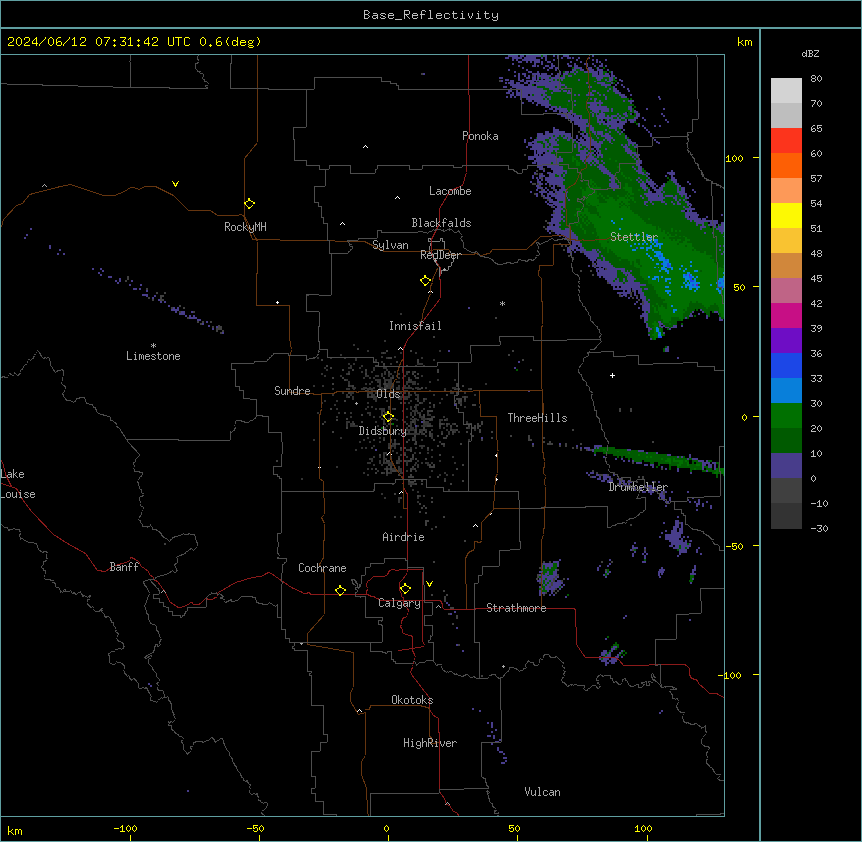Click the Lake Louise label
862x842 pixels.
pyautogui.click(x=18, y=484)
